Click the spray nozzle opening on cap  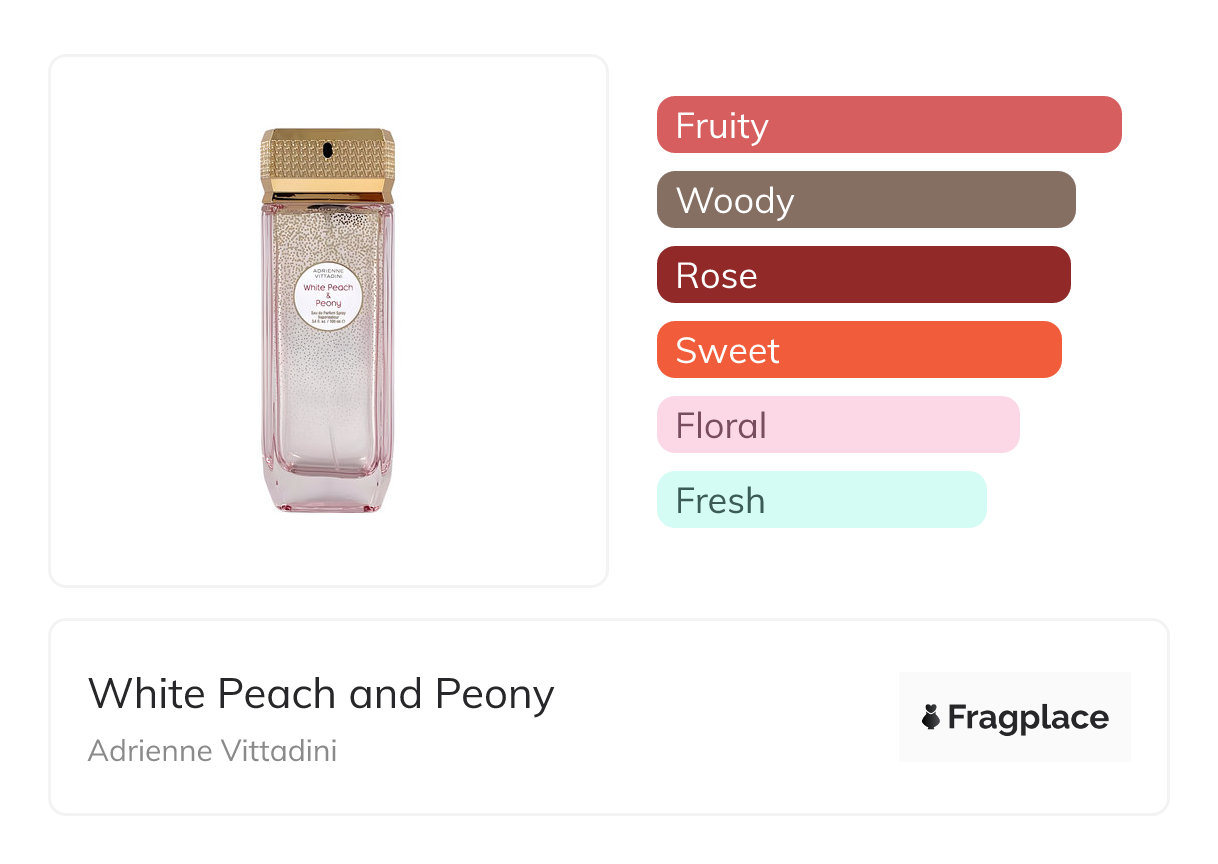click(328, 148)
